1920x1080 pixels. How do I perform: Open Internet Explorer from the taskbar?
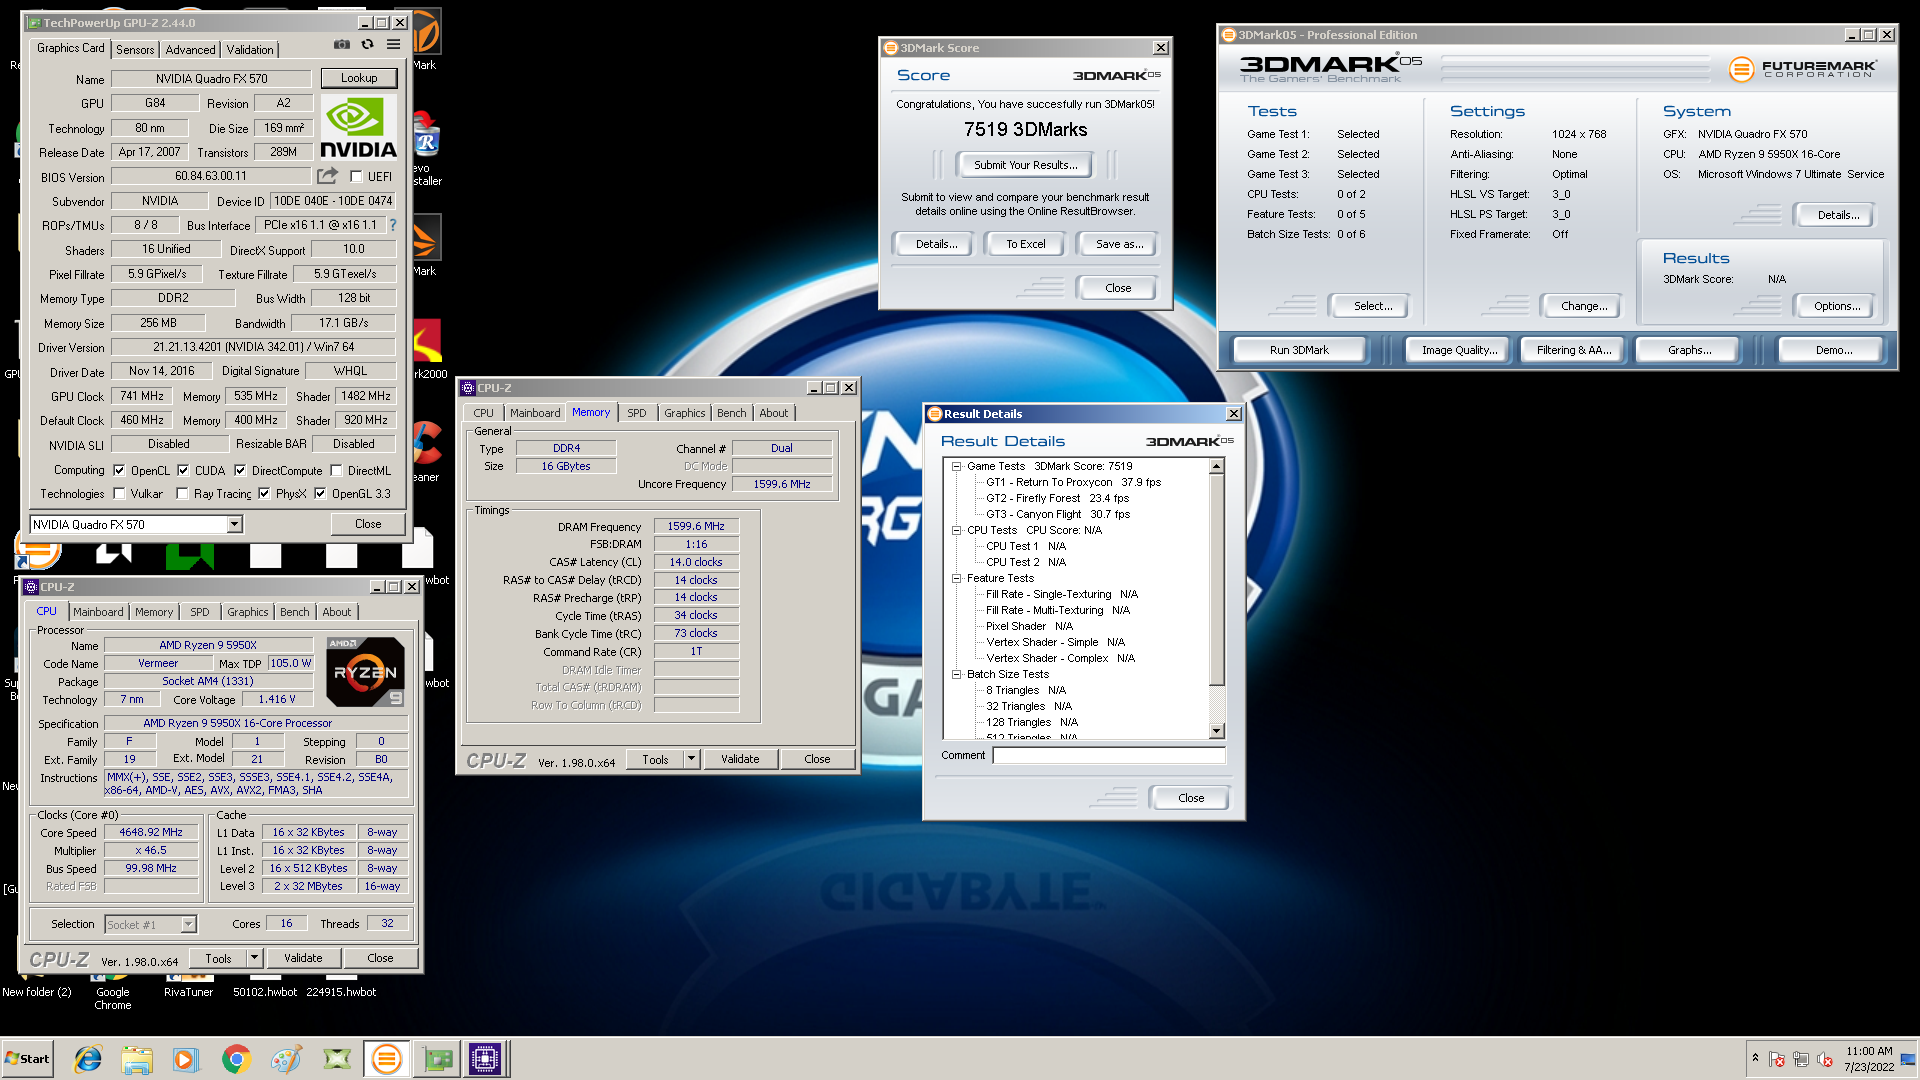click(x=88, y=1059)
